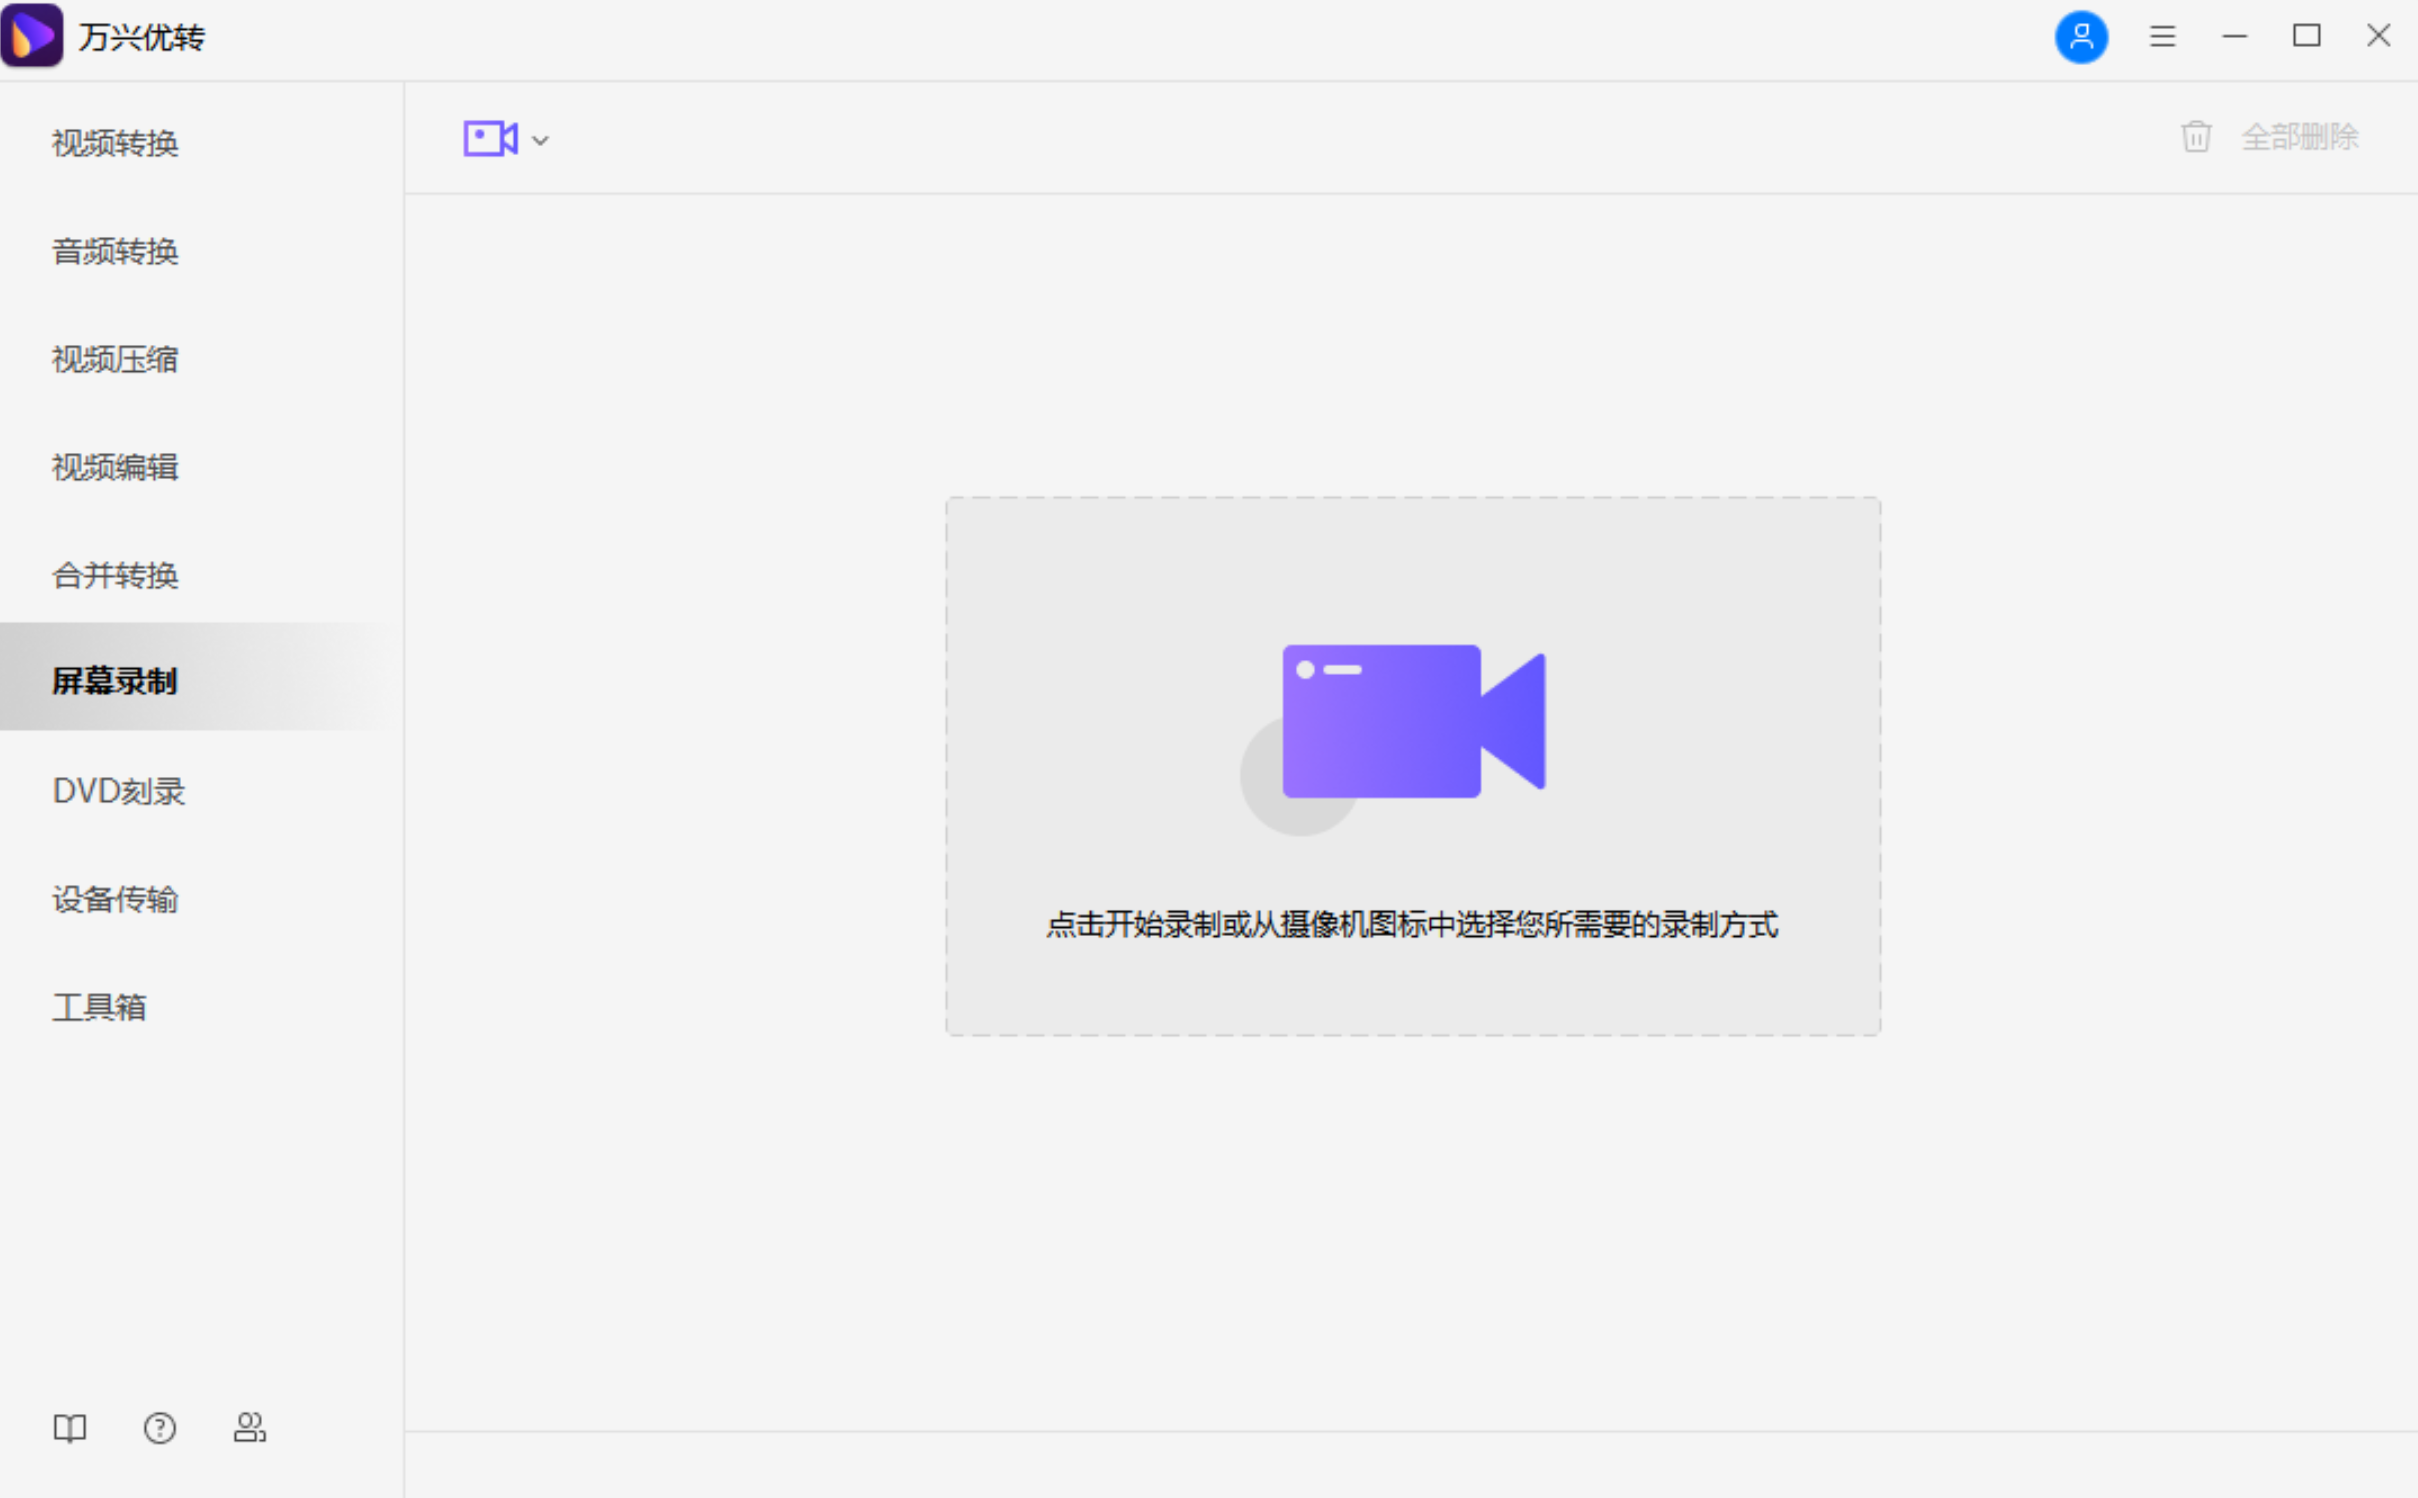2418x1498 pixels.
Task: Click the 全部删除 delete-all link
Action: click(2300, 136)
